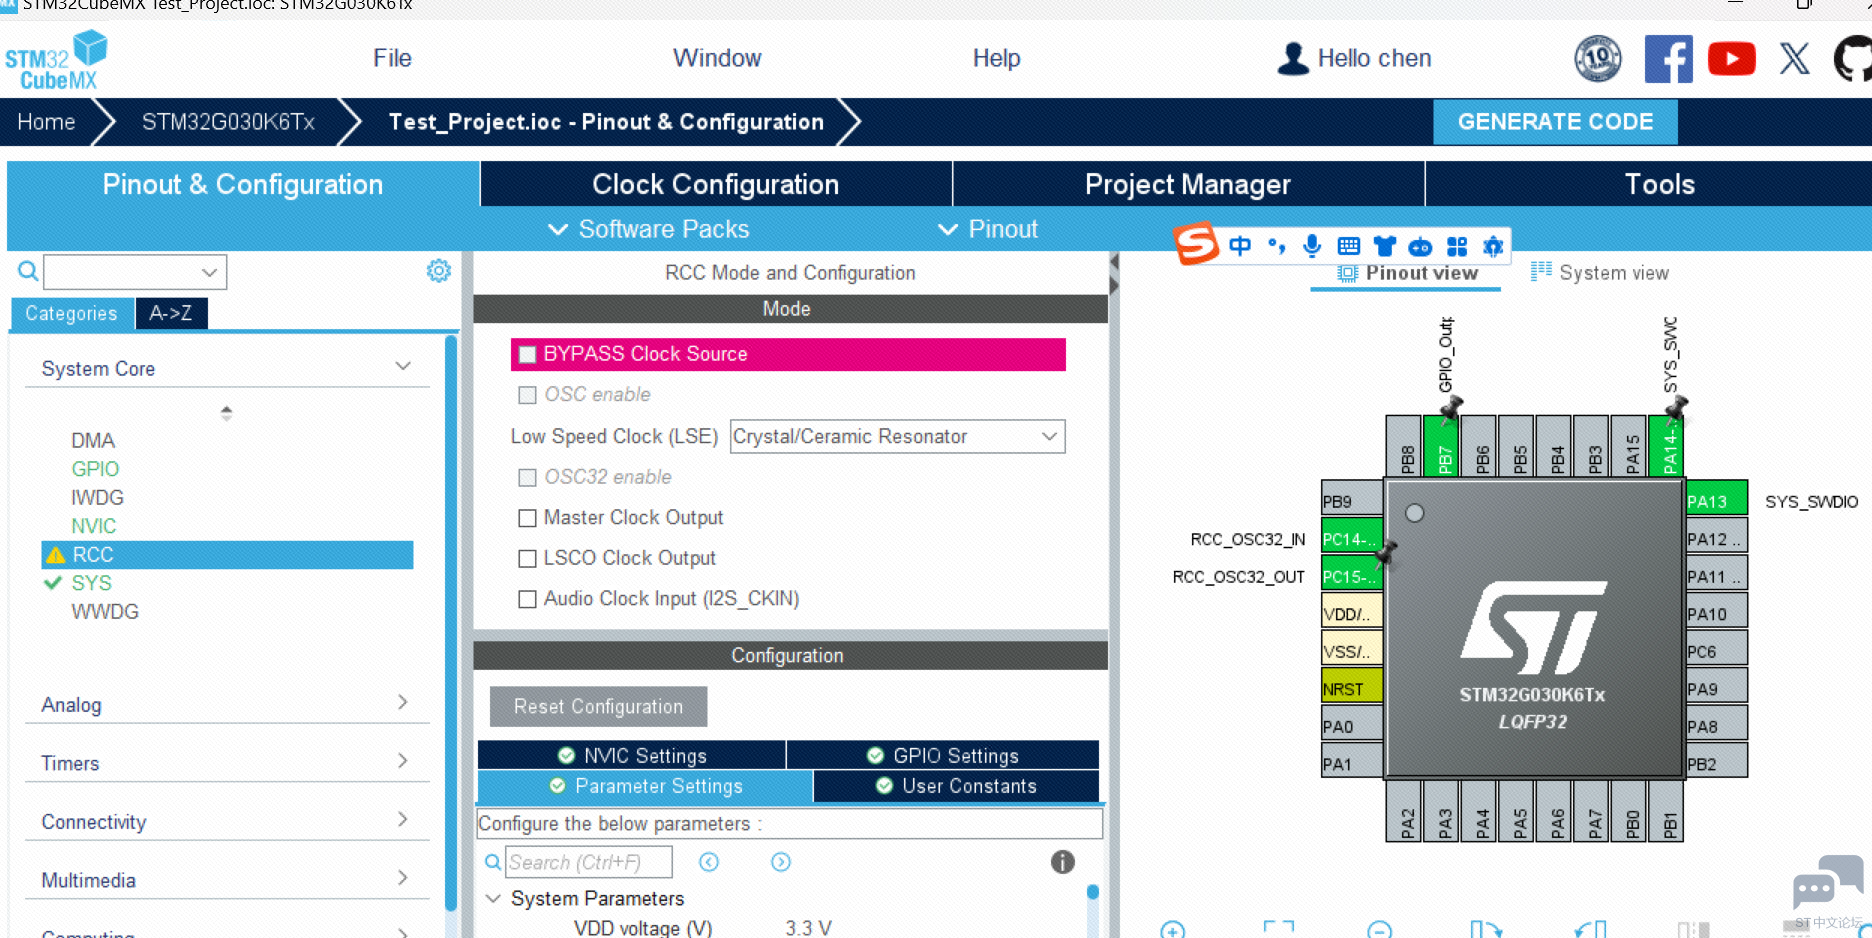Open the NVIC Settings tab
Viewport: 1872px width, 938px height.
(632, 755)
